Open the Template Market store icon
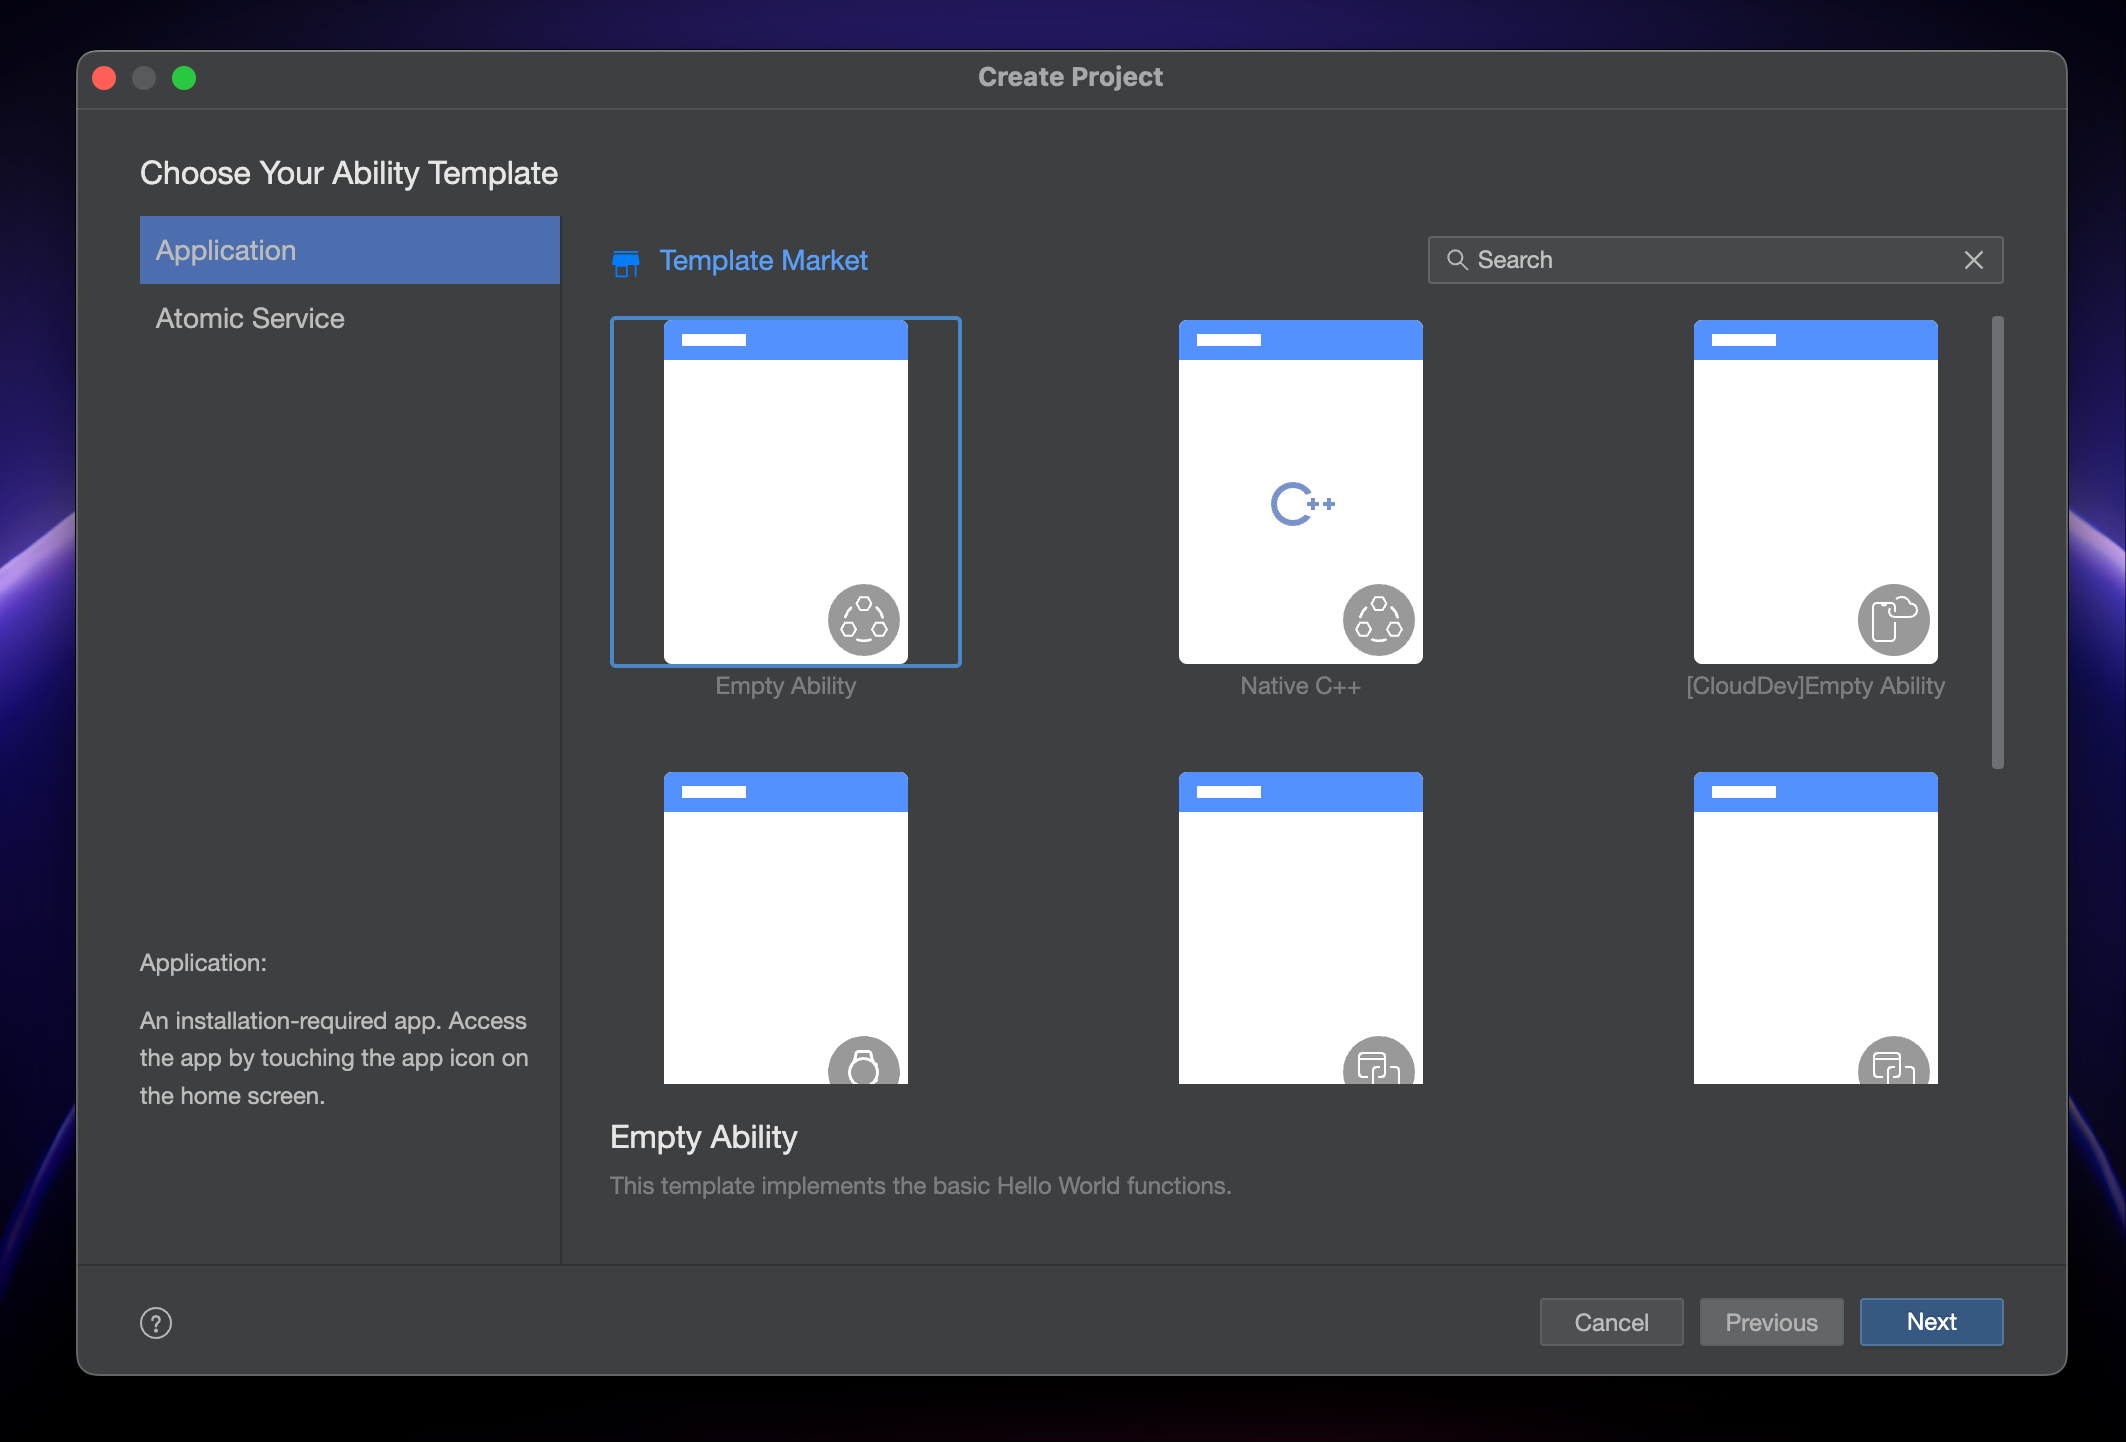The height and width of the screenshot is (1442, 2126). pos(626,263)
